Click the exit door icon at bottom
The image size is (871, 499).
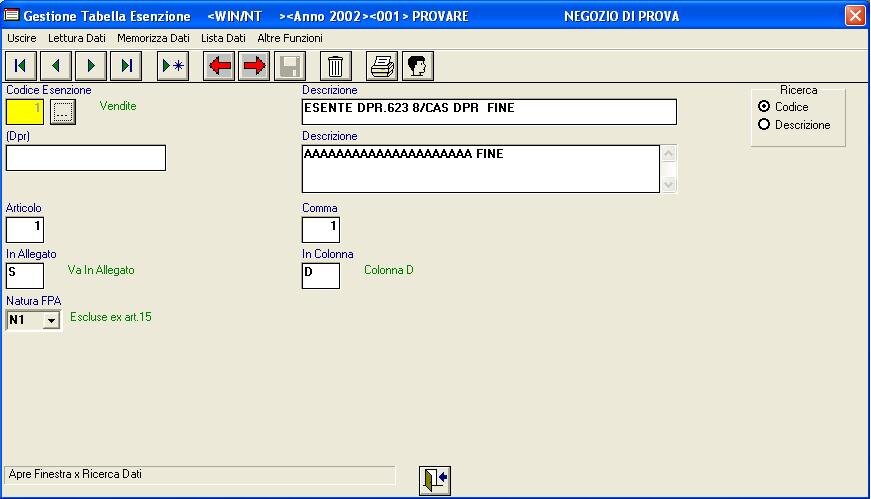pyautogui.click(x=435, y=479)
